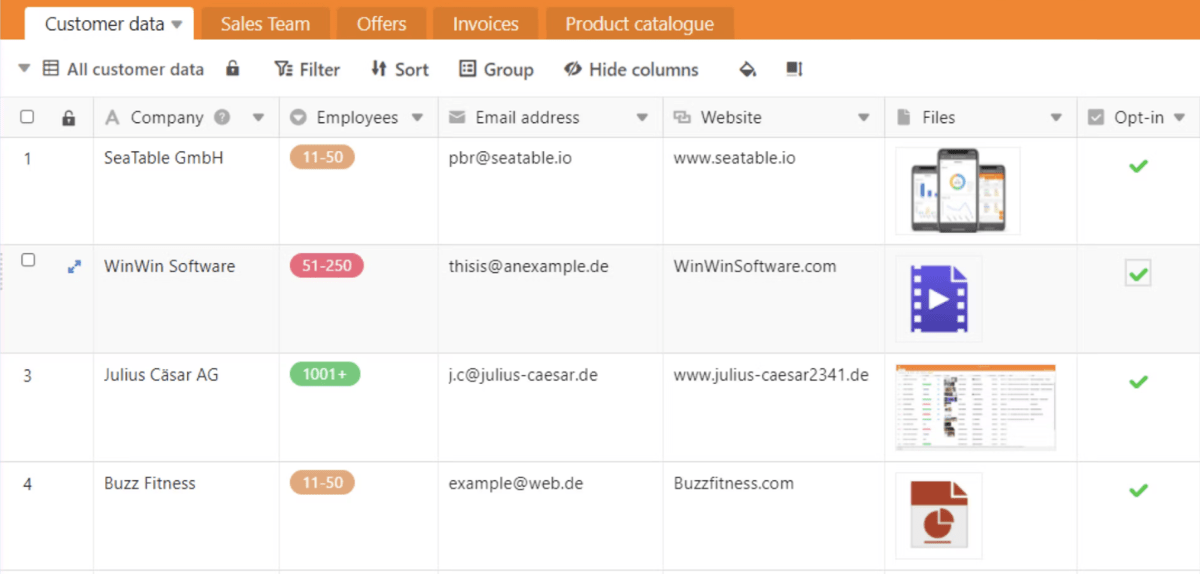Click the orange 11-50 tag for Buzz Fitness
The width and height of the screenshot is (1200, 574).
[x=322, y=483]
